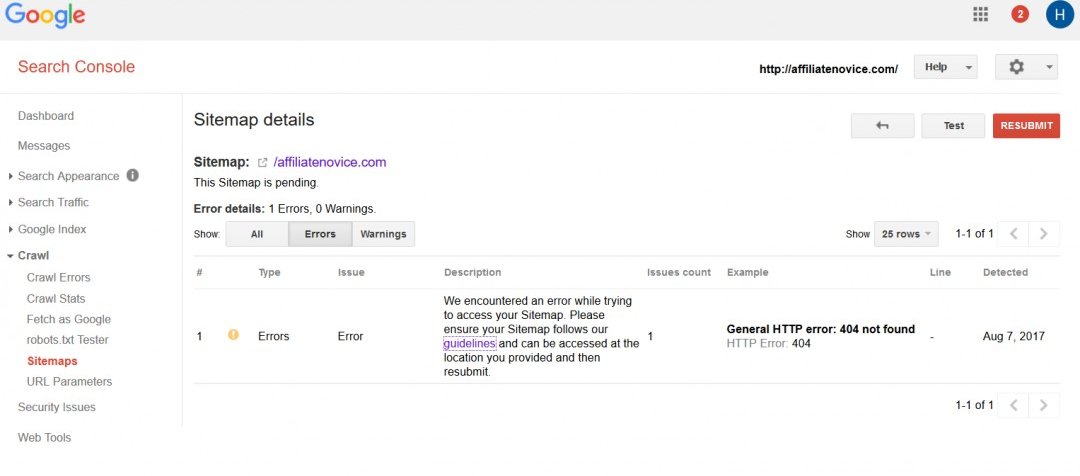The height and width of the screenshot is (476, 1080).
Task: Click the Test button
Action: pos(953,125)
